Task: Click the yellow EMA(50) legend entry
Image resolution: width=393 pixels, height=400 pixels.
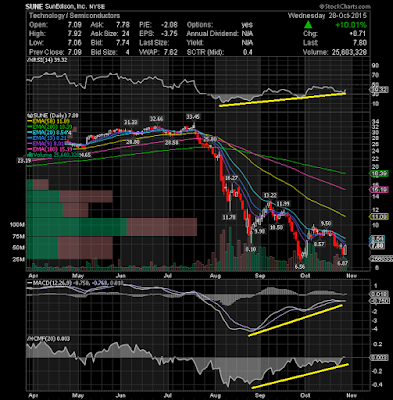Action: click(48, 122)
